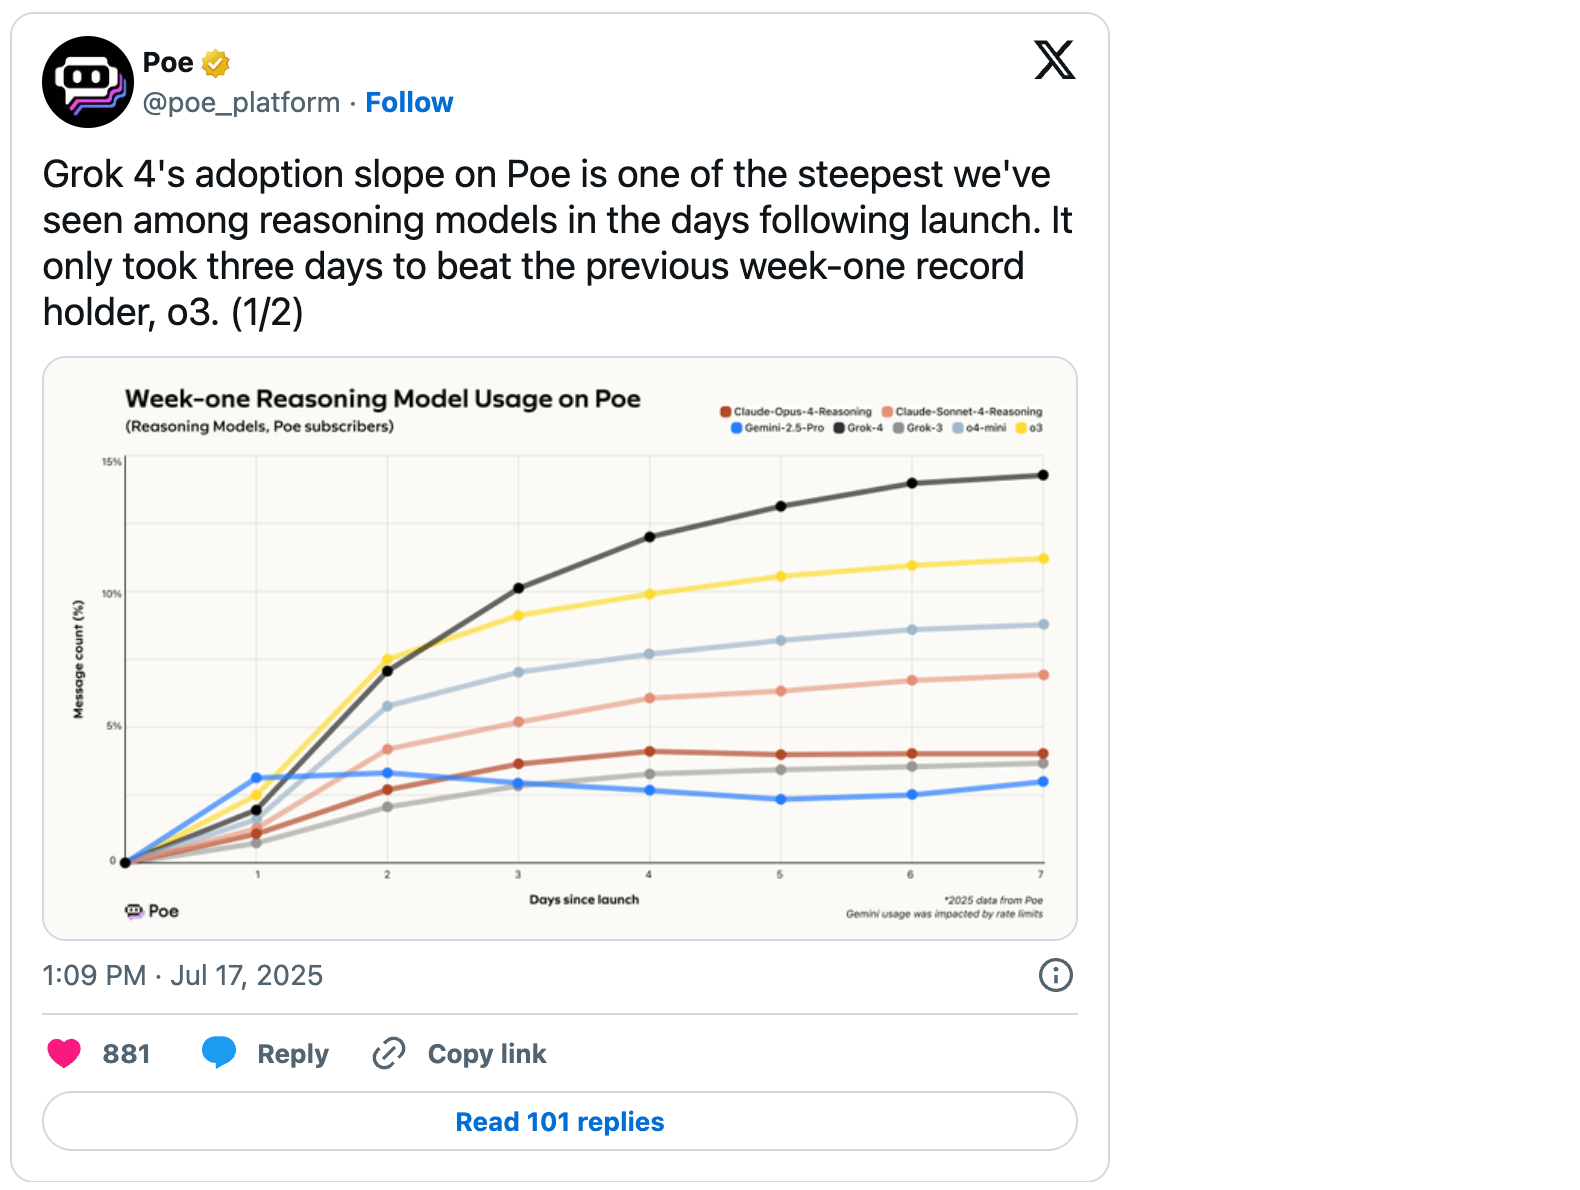
Task: Click the Grok-4 legend swatch
Action: [839, 428]
